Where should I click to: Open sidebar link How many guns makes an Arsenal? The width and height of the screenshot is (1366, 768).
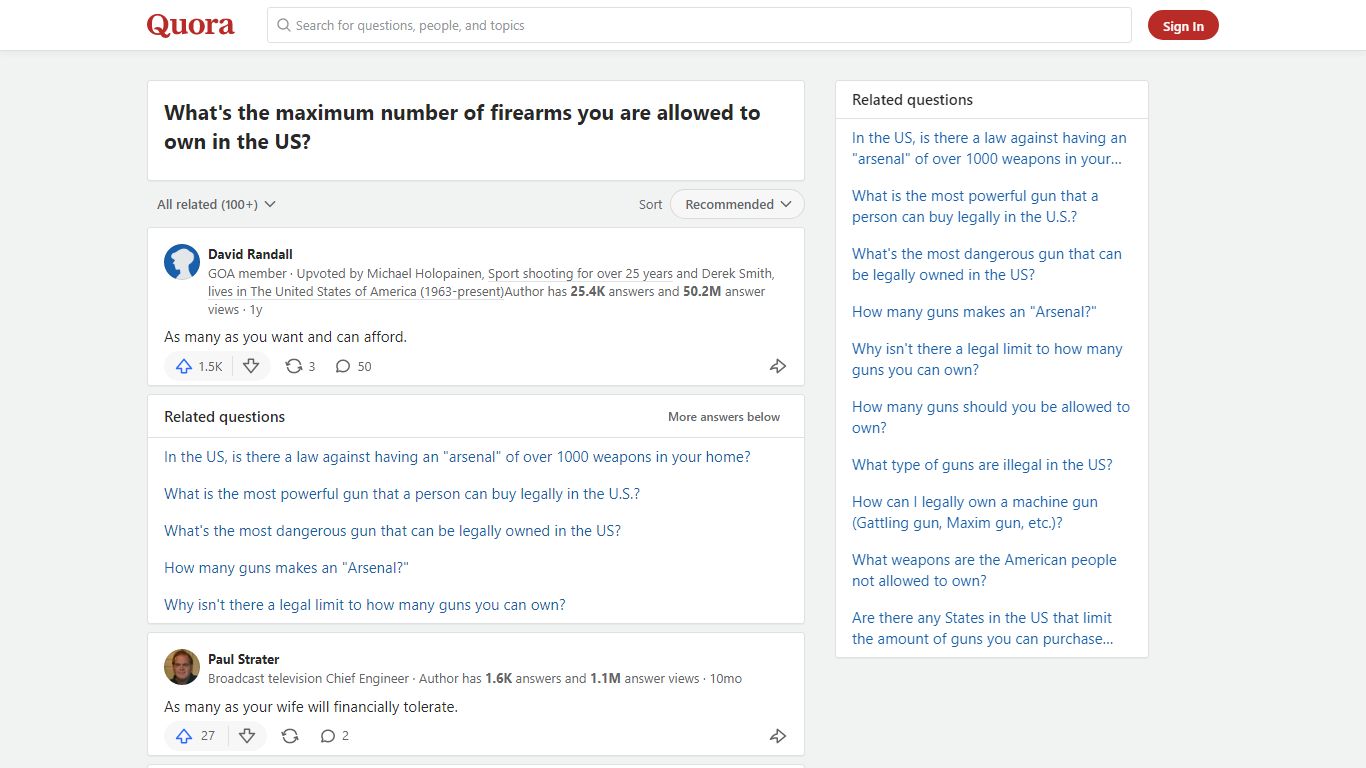tap(974, 312)
